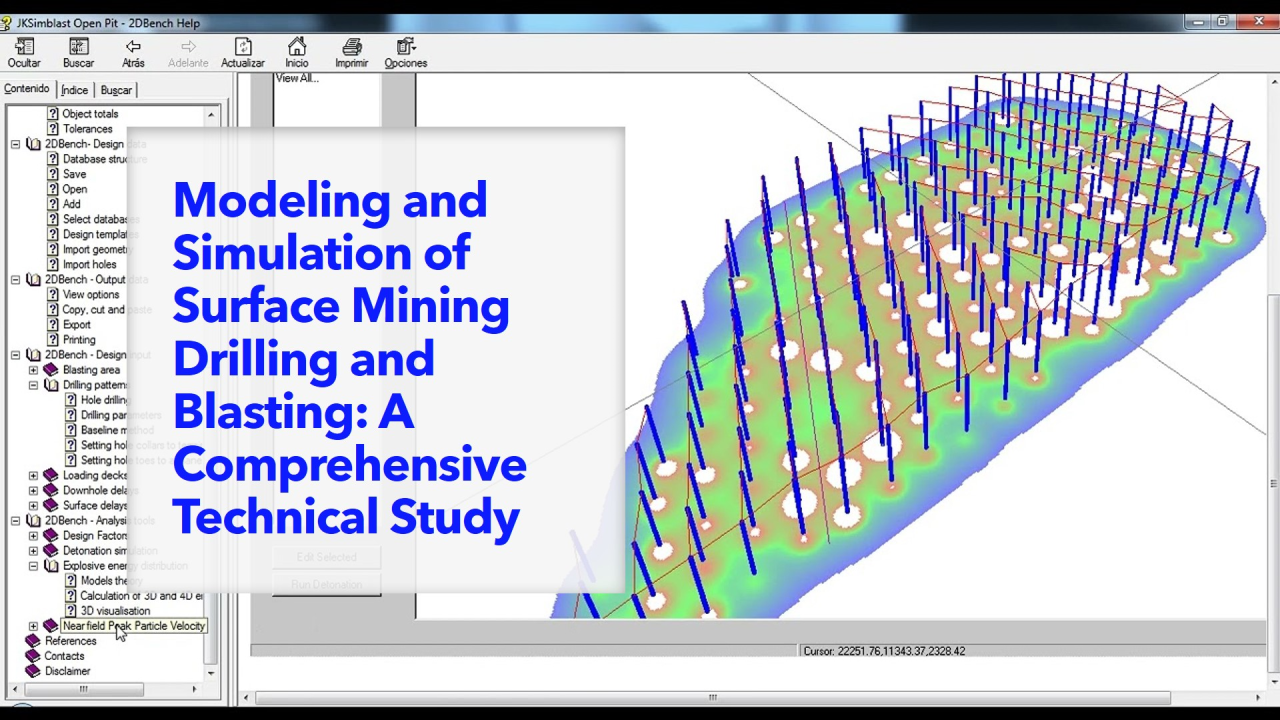Click the closed book icon for Blasting area

click(x=51, y=370)
